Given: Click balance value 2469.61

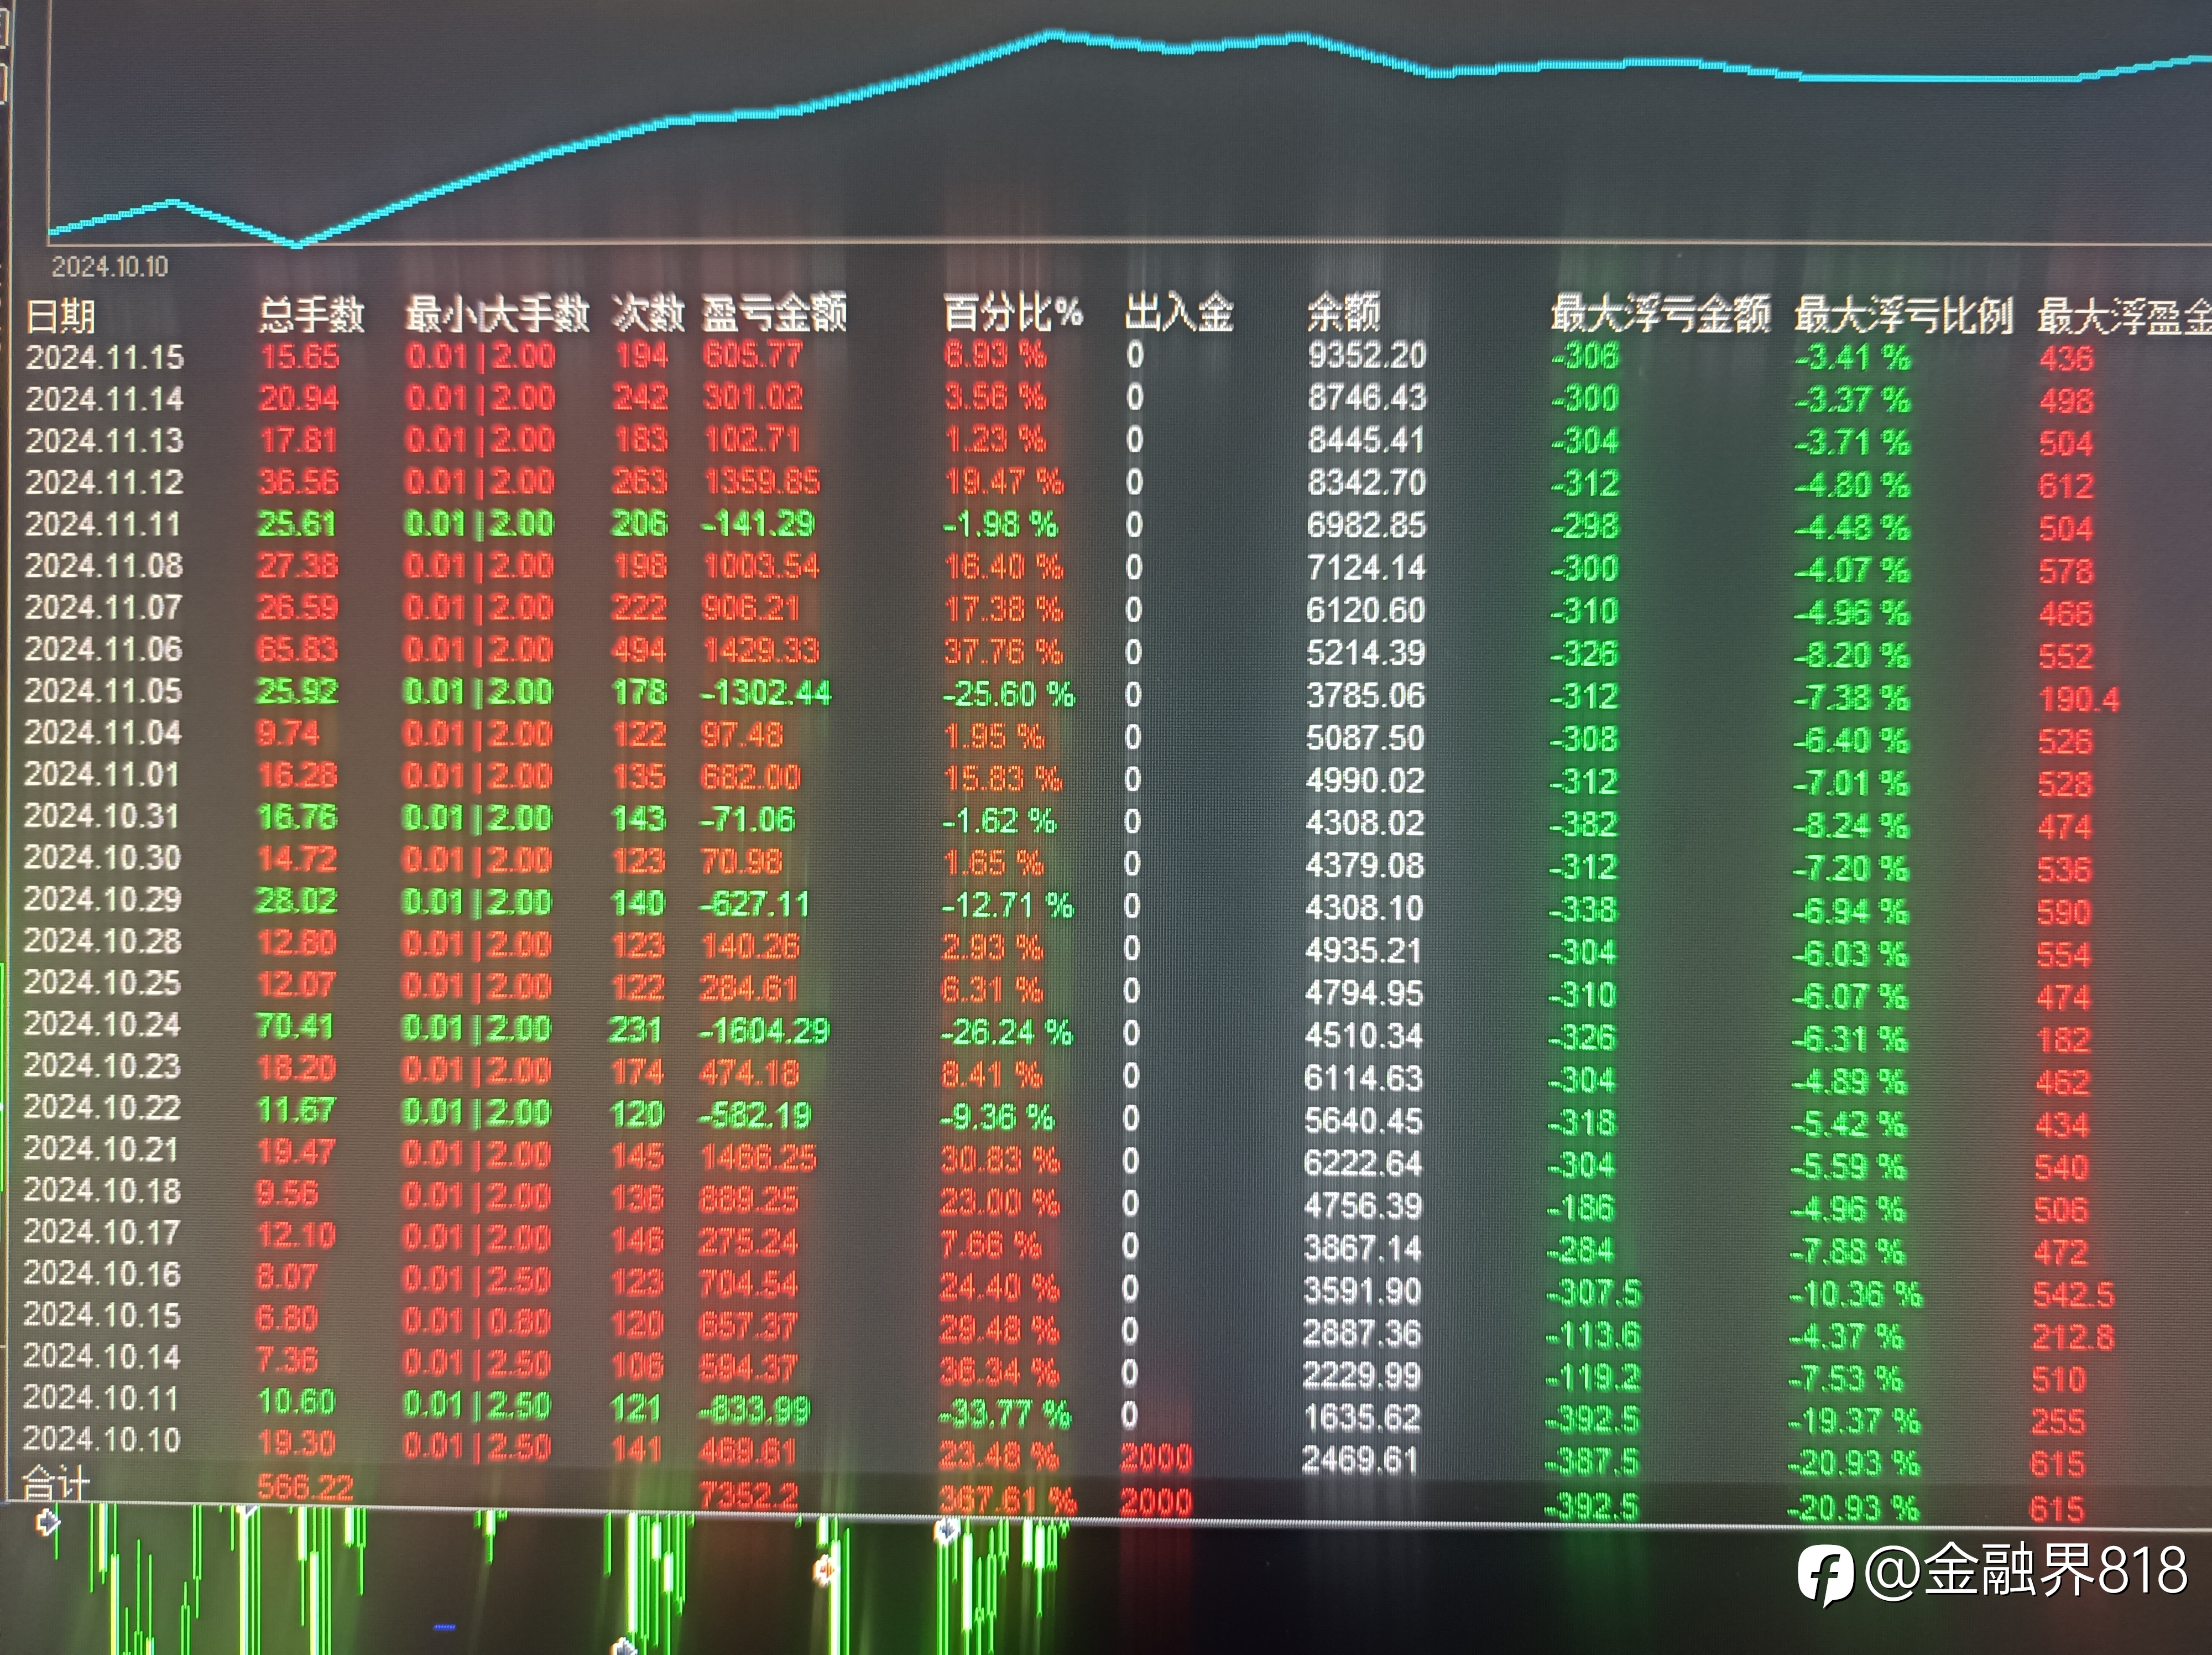Looking at the screenshot, I should pos(1360,1460).
